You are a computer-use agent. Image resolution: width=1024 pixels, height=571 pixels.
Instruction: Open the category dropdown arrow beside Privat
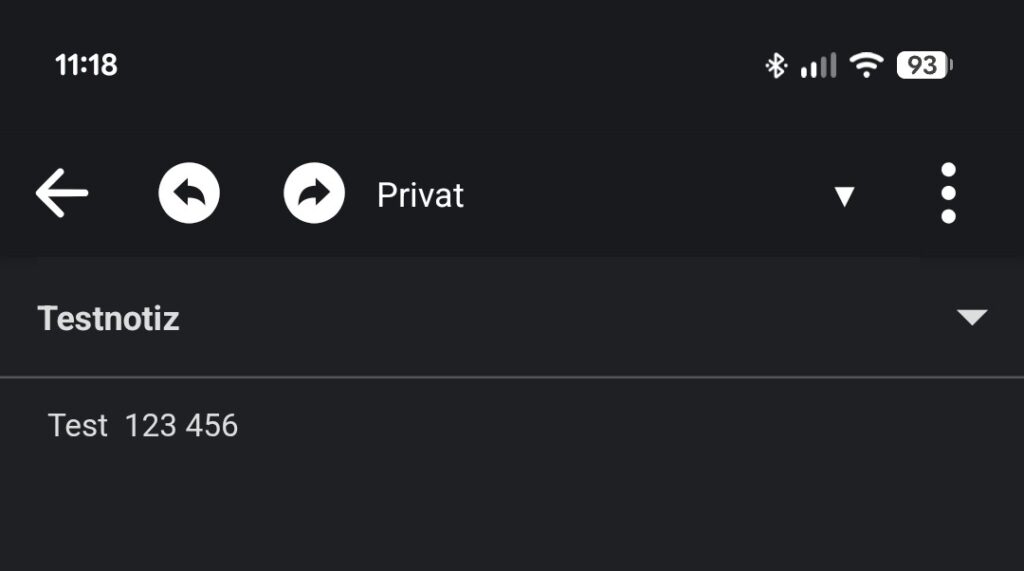[844, 196]
